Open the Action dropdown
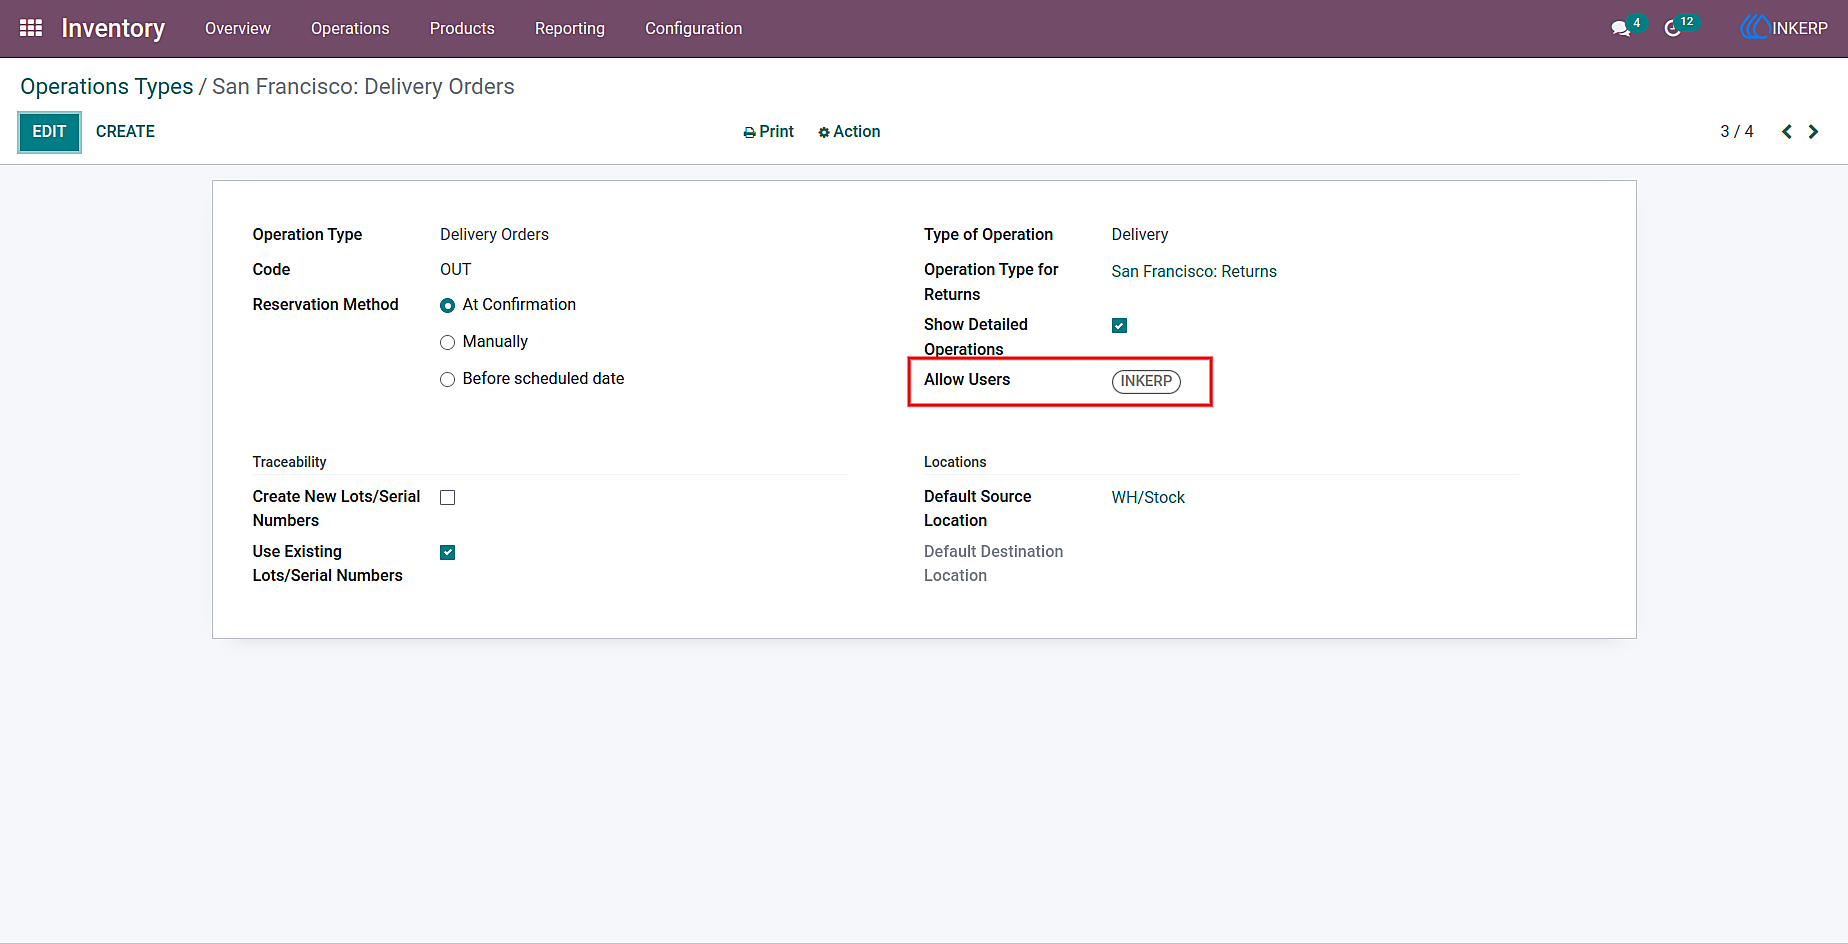 [x=849, y=132]
